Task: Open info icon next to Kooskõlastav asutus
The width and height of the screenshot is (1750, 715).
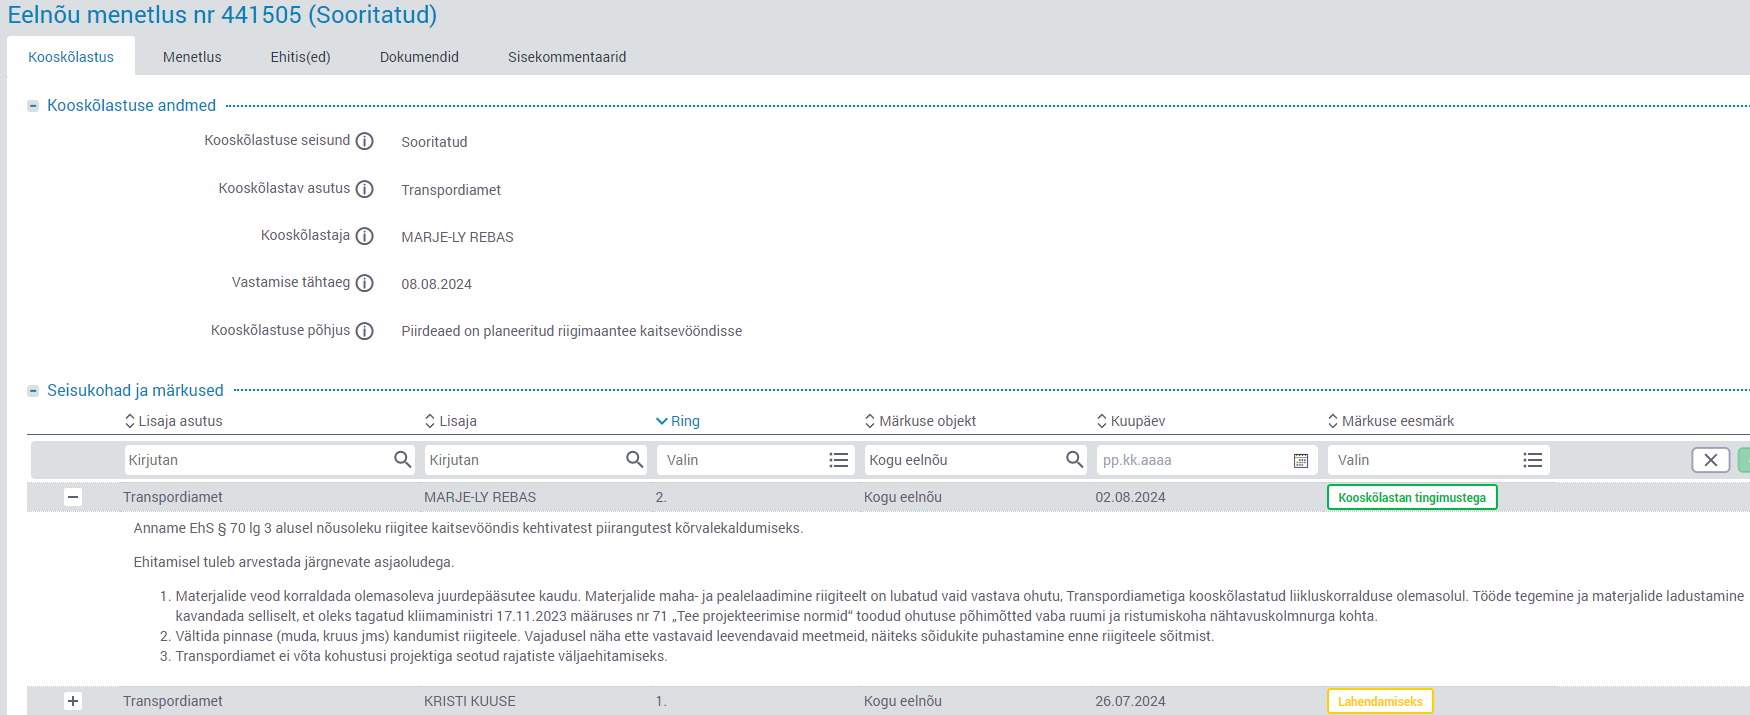Action: tap(365, 189)
